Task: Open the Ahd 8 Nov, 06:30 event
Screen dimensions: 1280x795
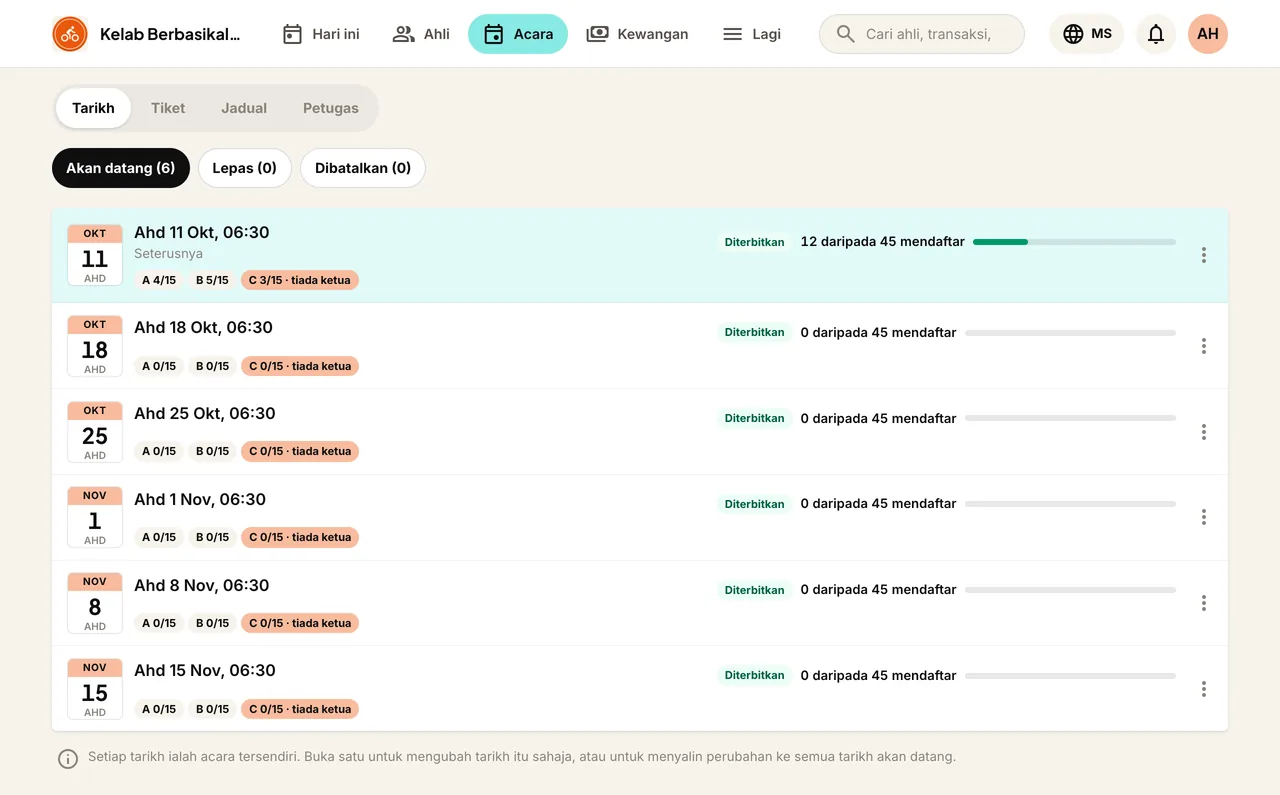Action: 640,603
